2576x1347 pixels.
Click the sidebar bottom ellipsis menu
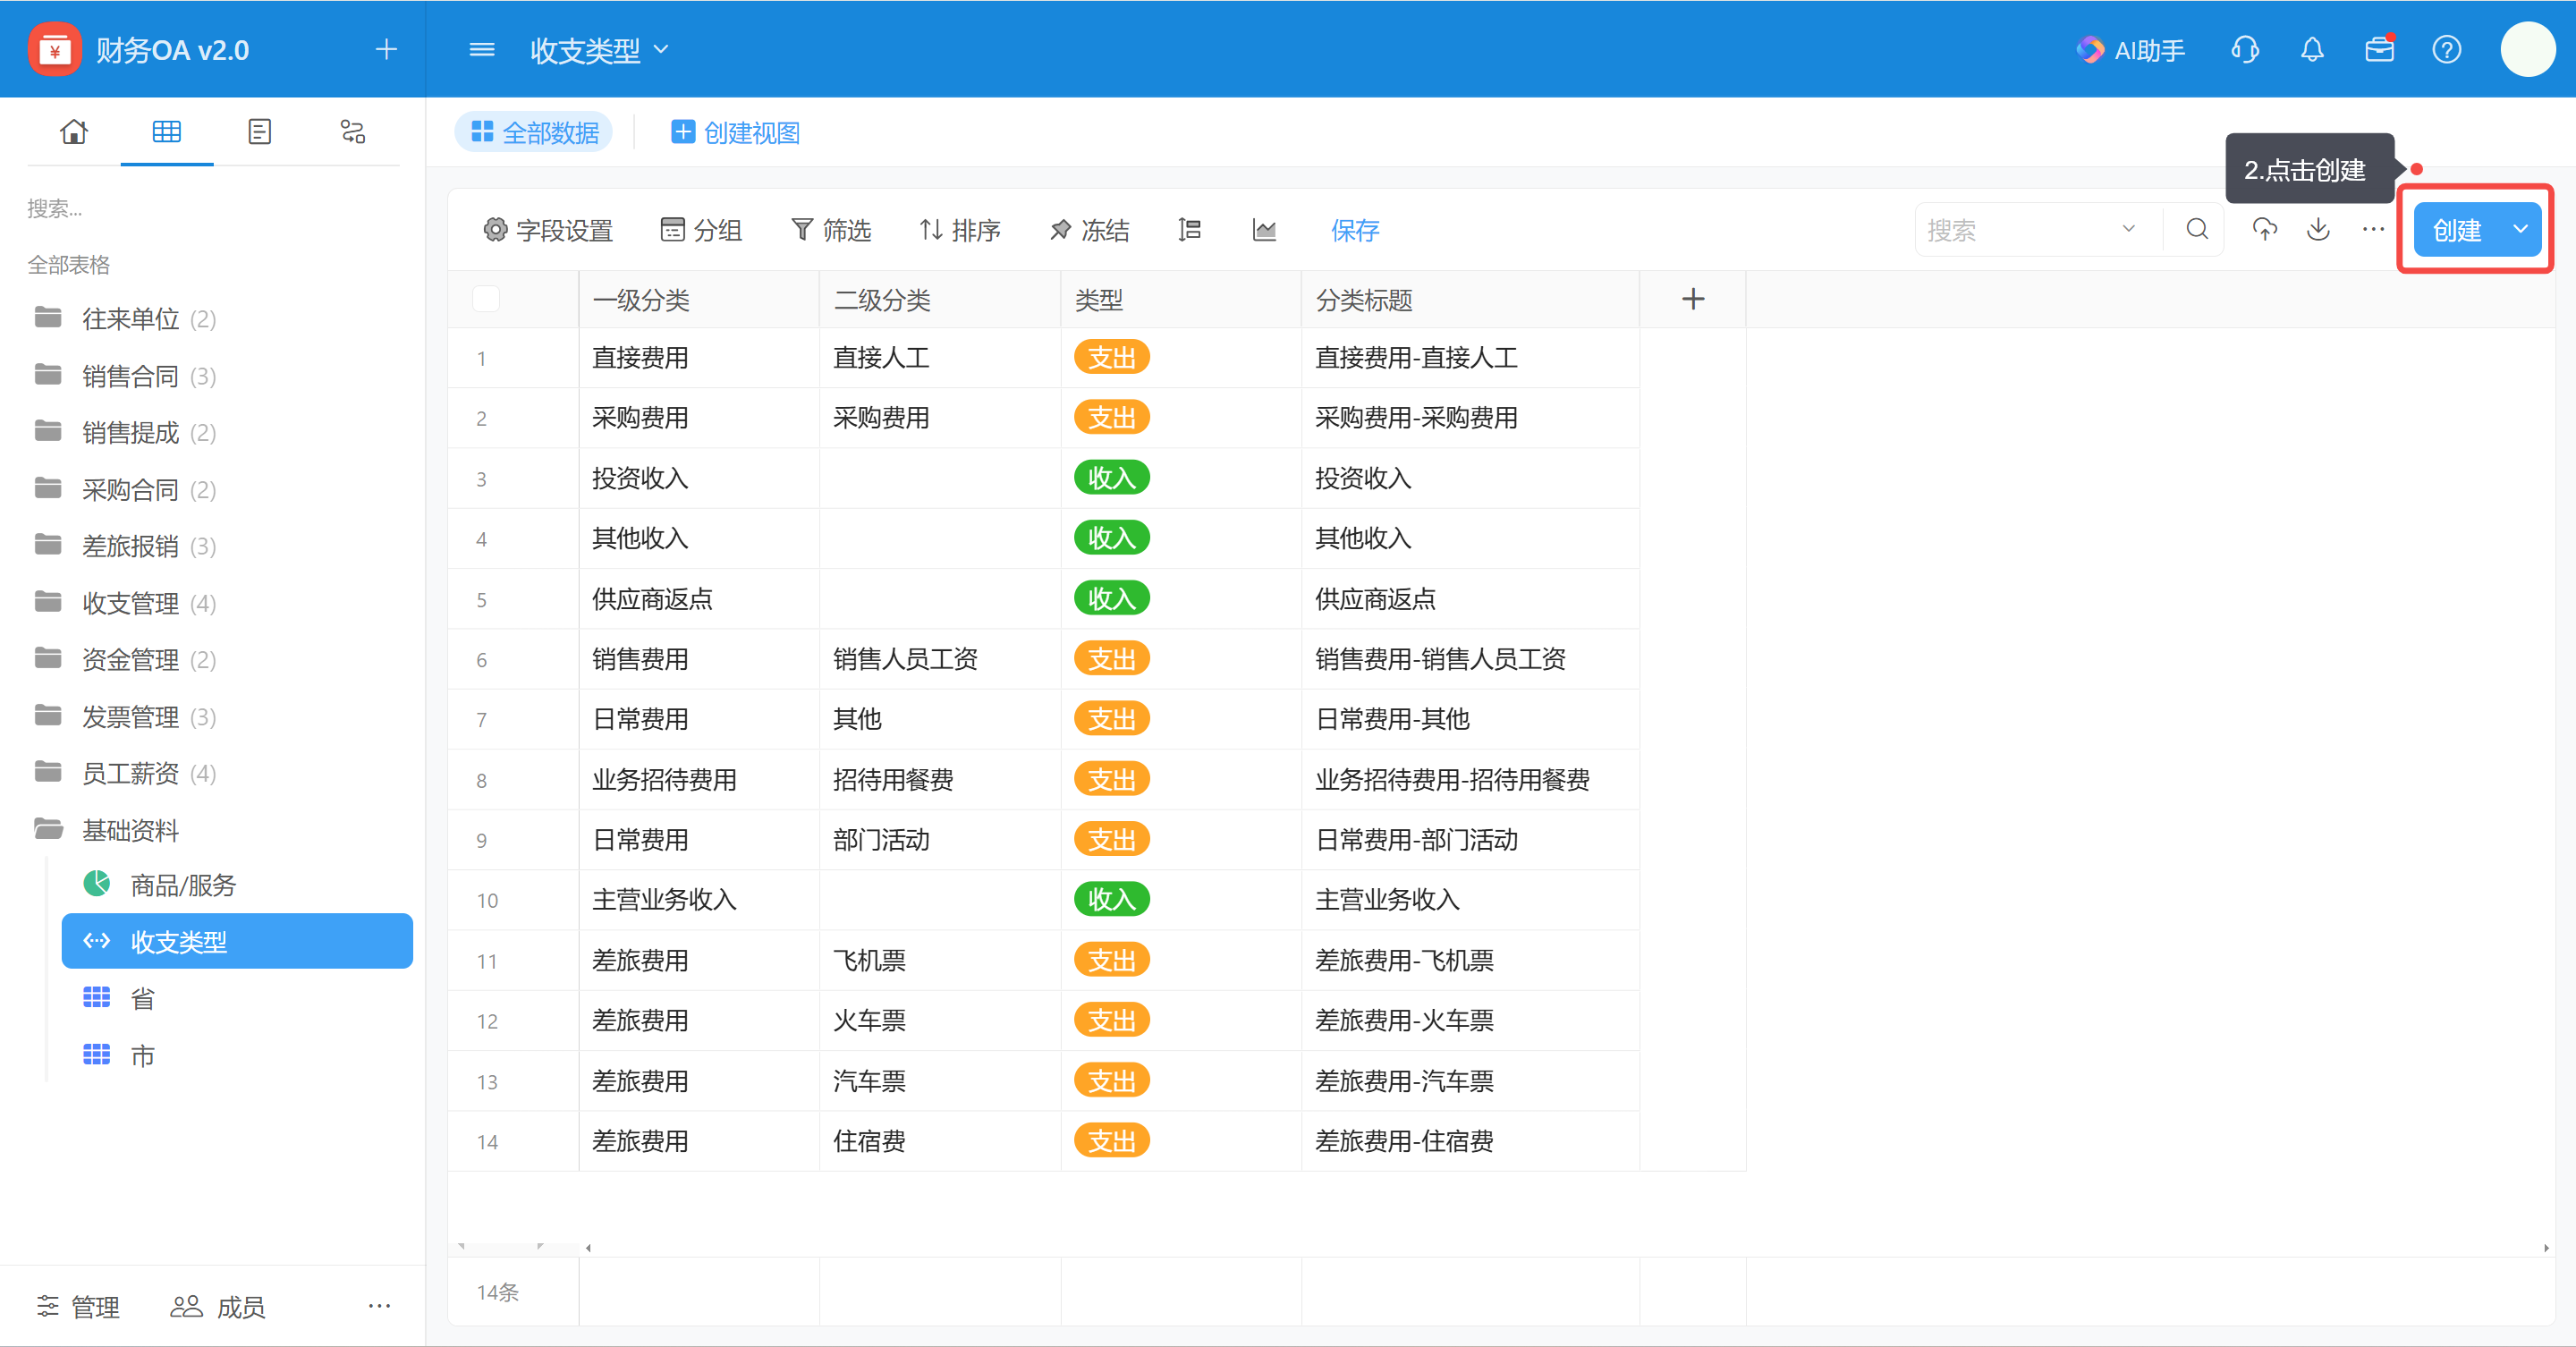[379, 1305]
